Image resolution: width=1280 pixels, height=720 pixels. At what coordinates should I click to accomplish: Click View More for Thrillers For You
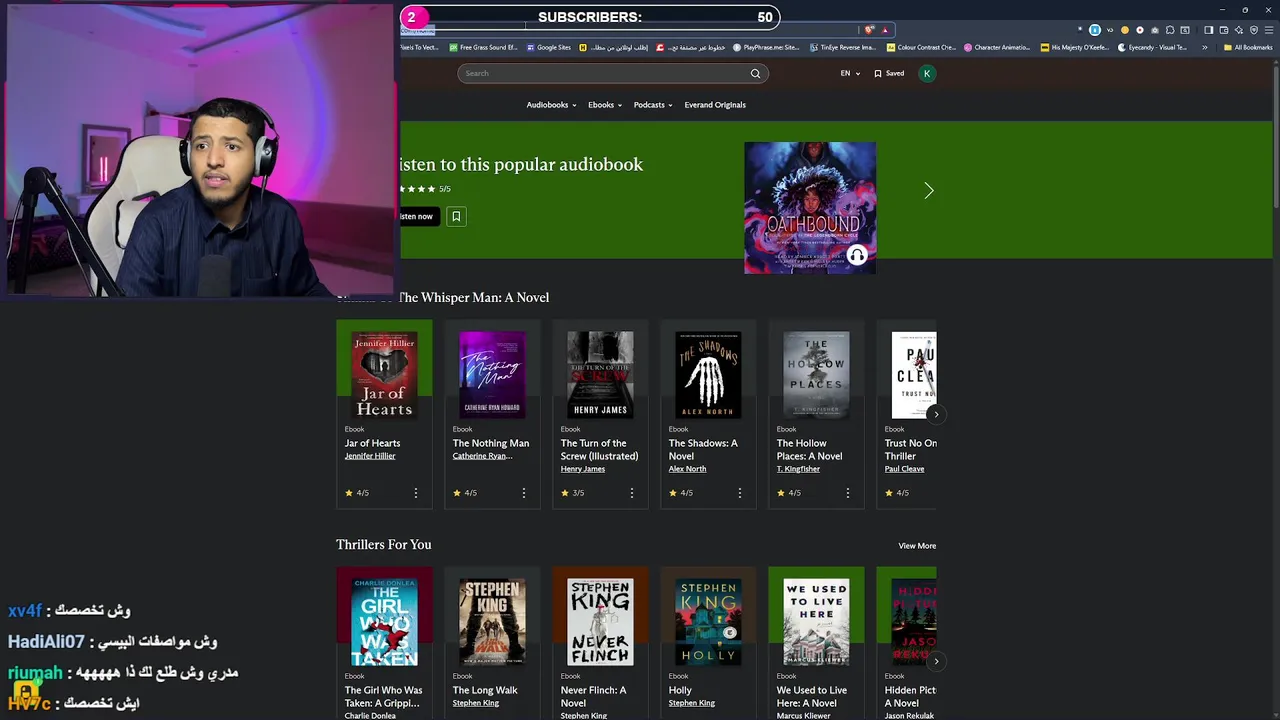tap(917, 546)
